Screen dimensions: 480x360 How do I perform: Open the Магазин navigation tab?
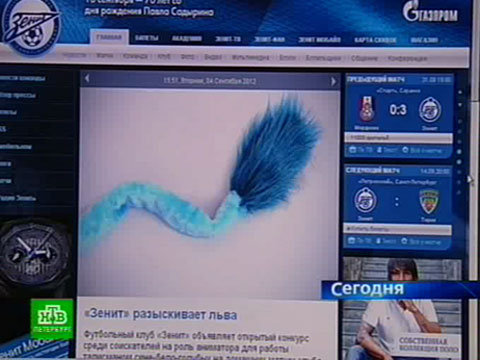click(424, 40)
